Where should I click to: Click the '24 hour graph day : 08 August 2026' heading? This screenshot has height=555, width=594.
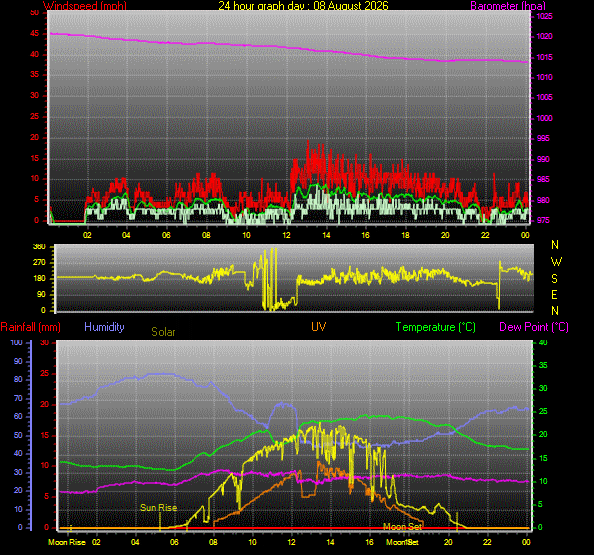[303, 6]
